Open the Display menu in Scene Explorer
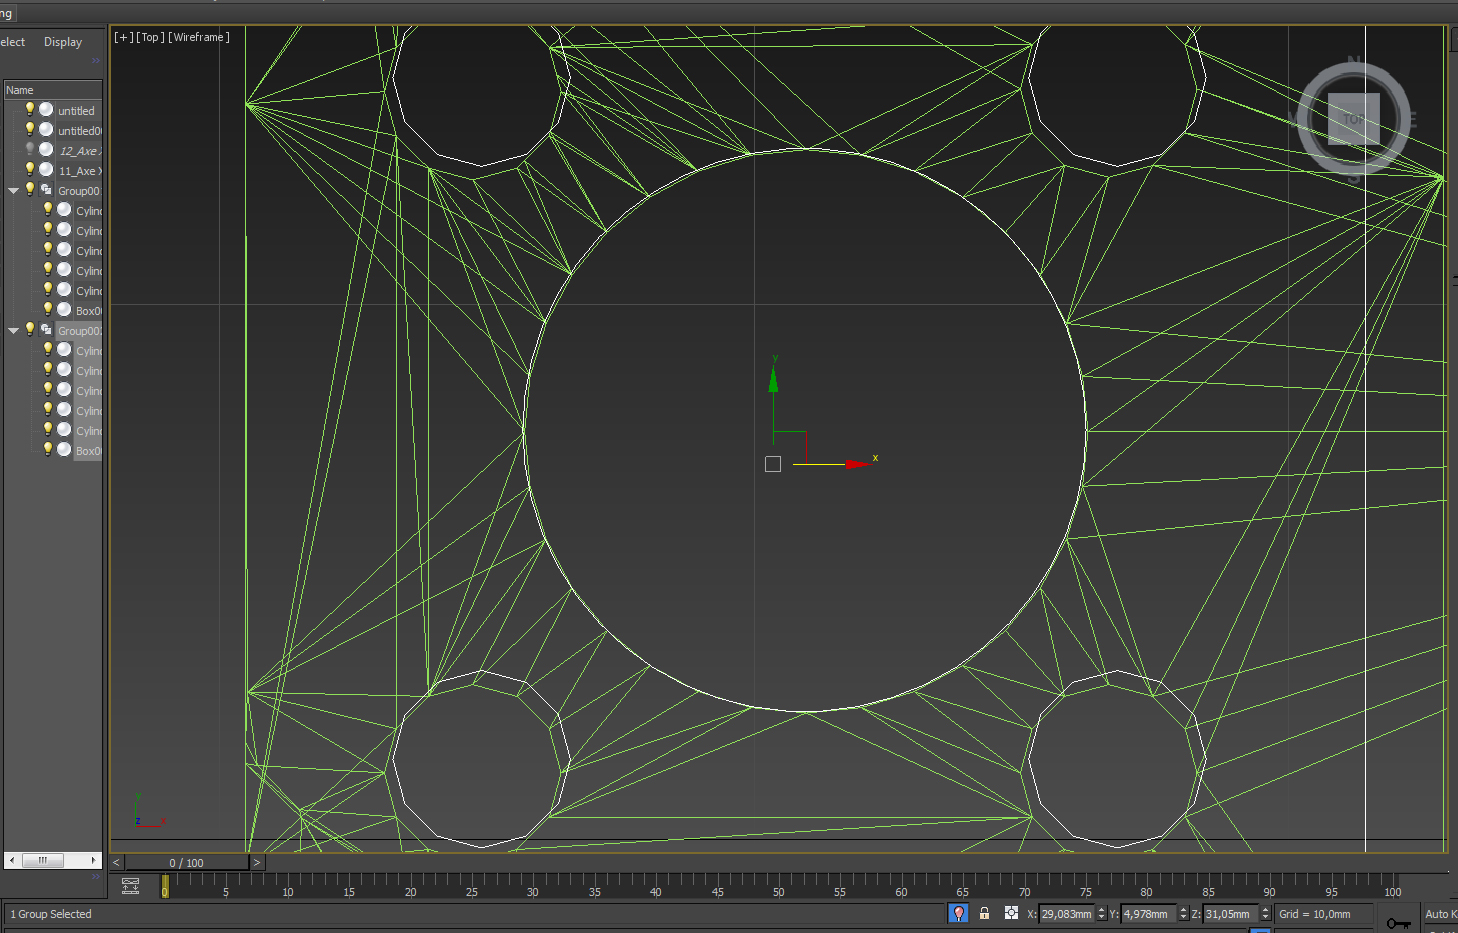Viewport: 1458px width, 933px height. (63, 42)
